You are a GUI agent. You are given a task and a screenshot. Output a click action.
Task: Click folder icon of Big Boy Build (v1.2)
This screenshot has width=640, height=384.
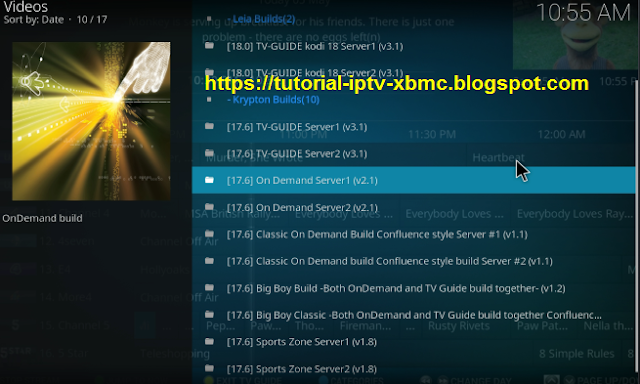(209, 287)
